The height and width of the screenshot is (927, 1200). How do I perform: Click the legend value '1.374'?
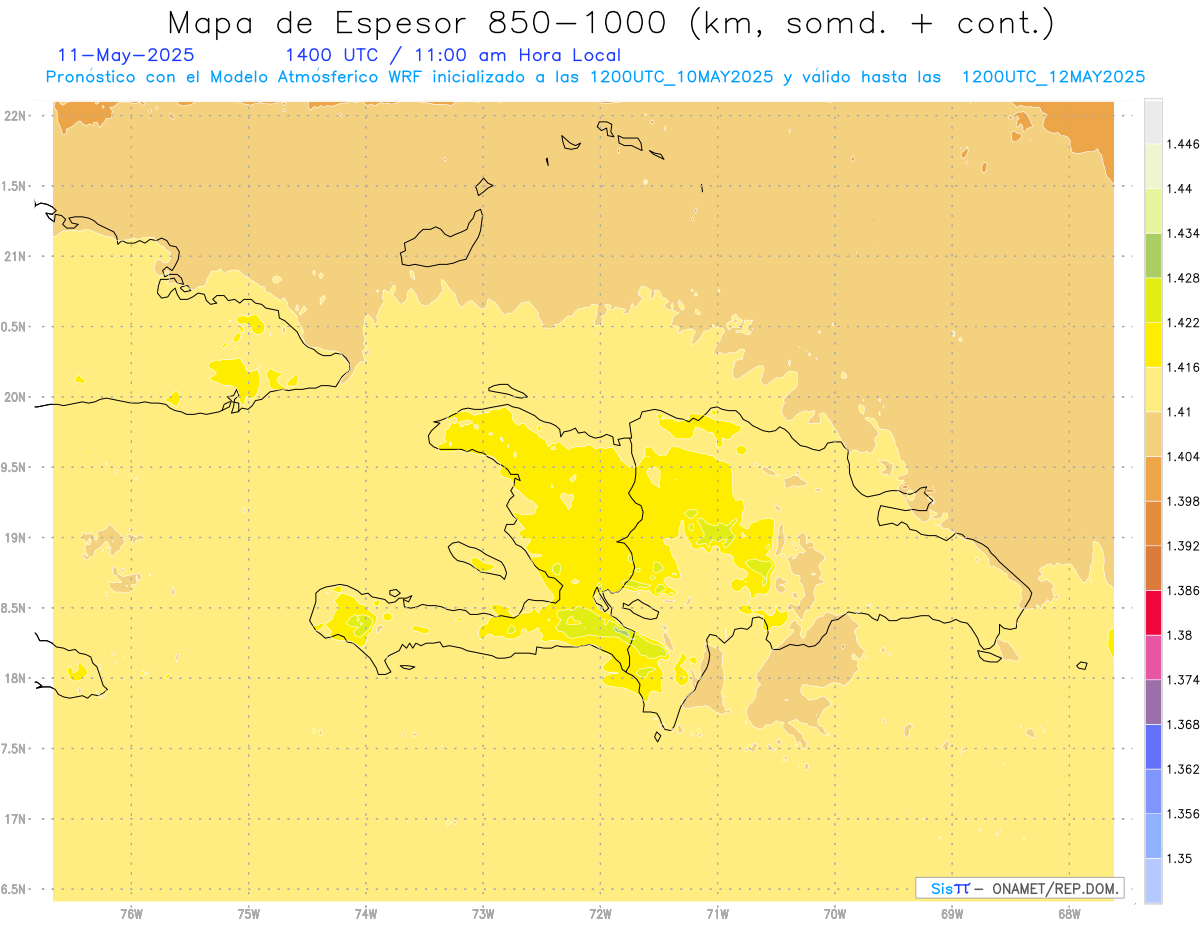click(1184, 680)
